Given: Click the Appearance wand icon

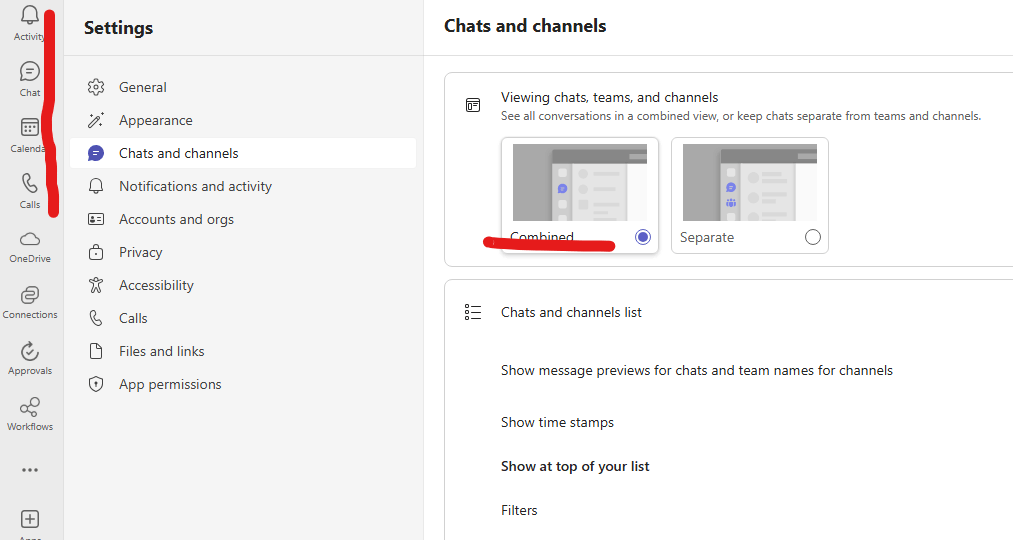Looking at the screenshot, I should (x=96, y=120).
